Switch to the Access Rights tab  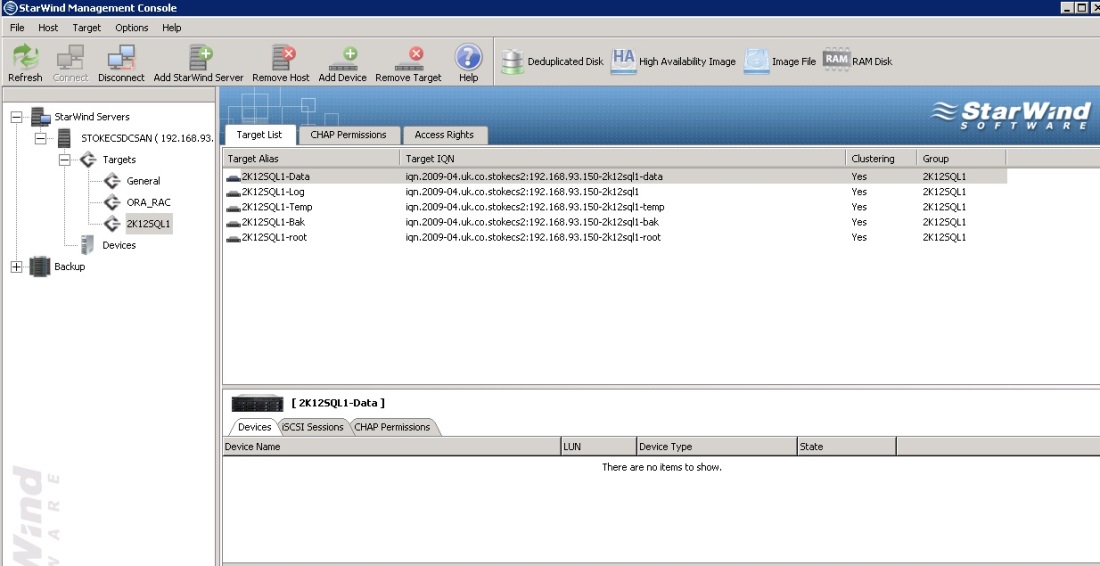444,135
